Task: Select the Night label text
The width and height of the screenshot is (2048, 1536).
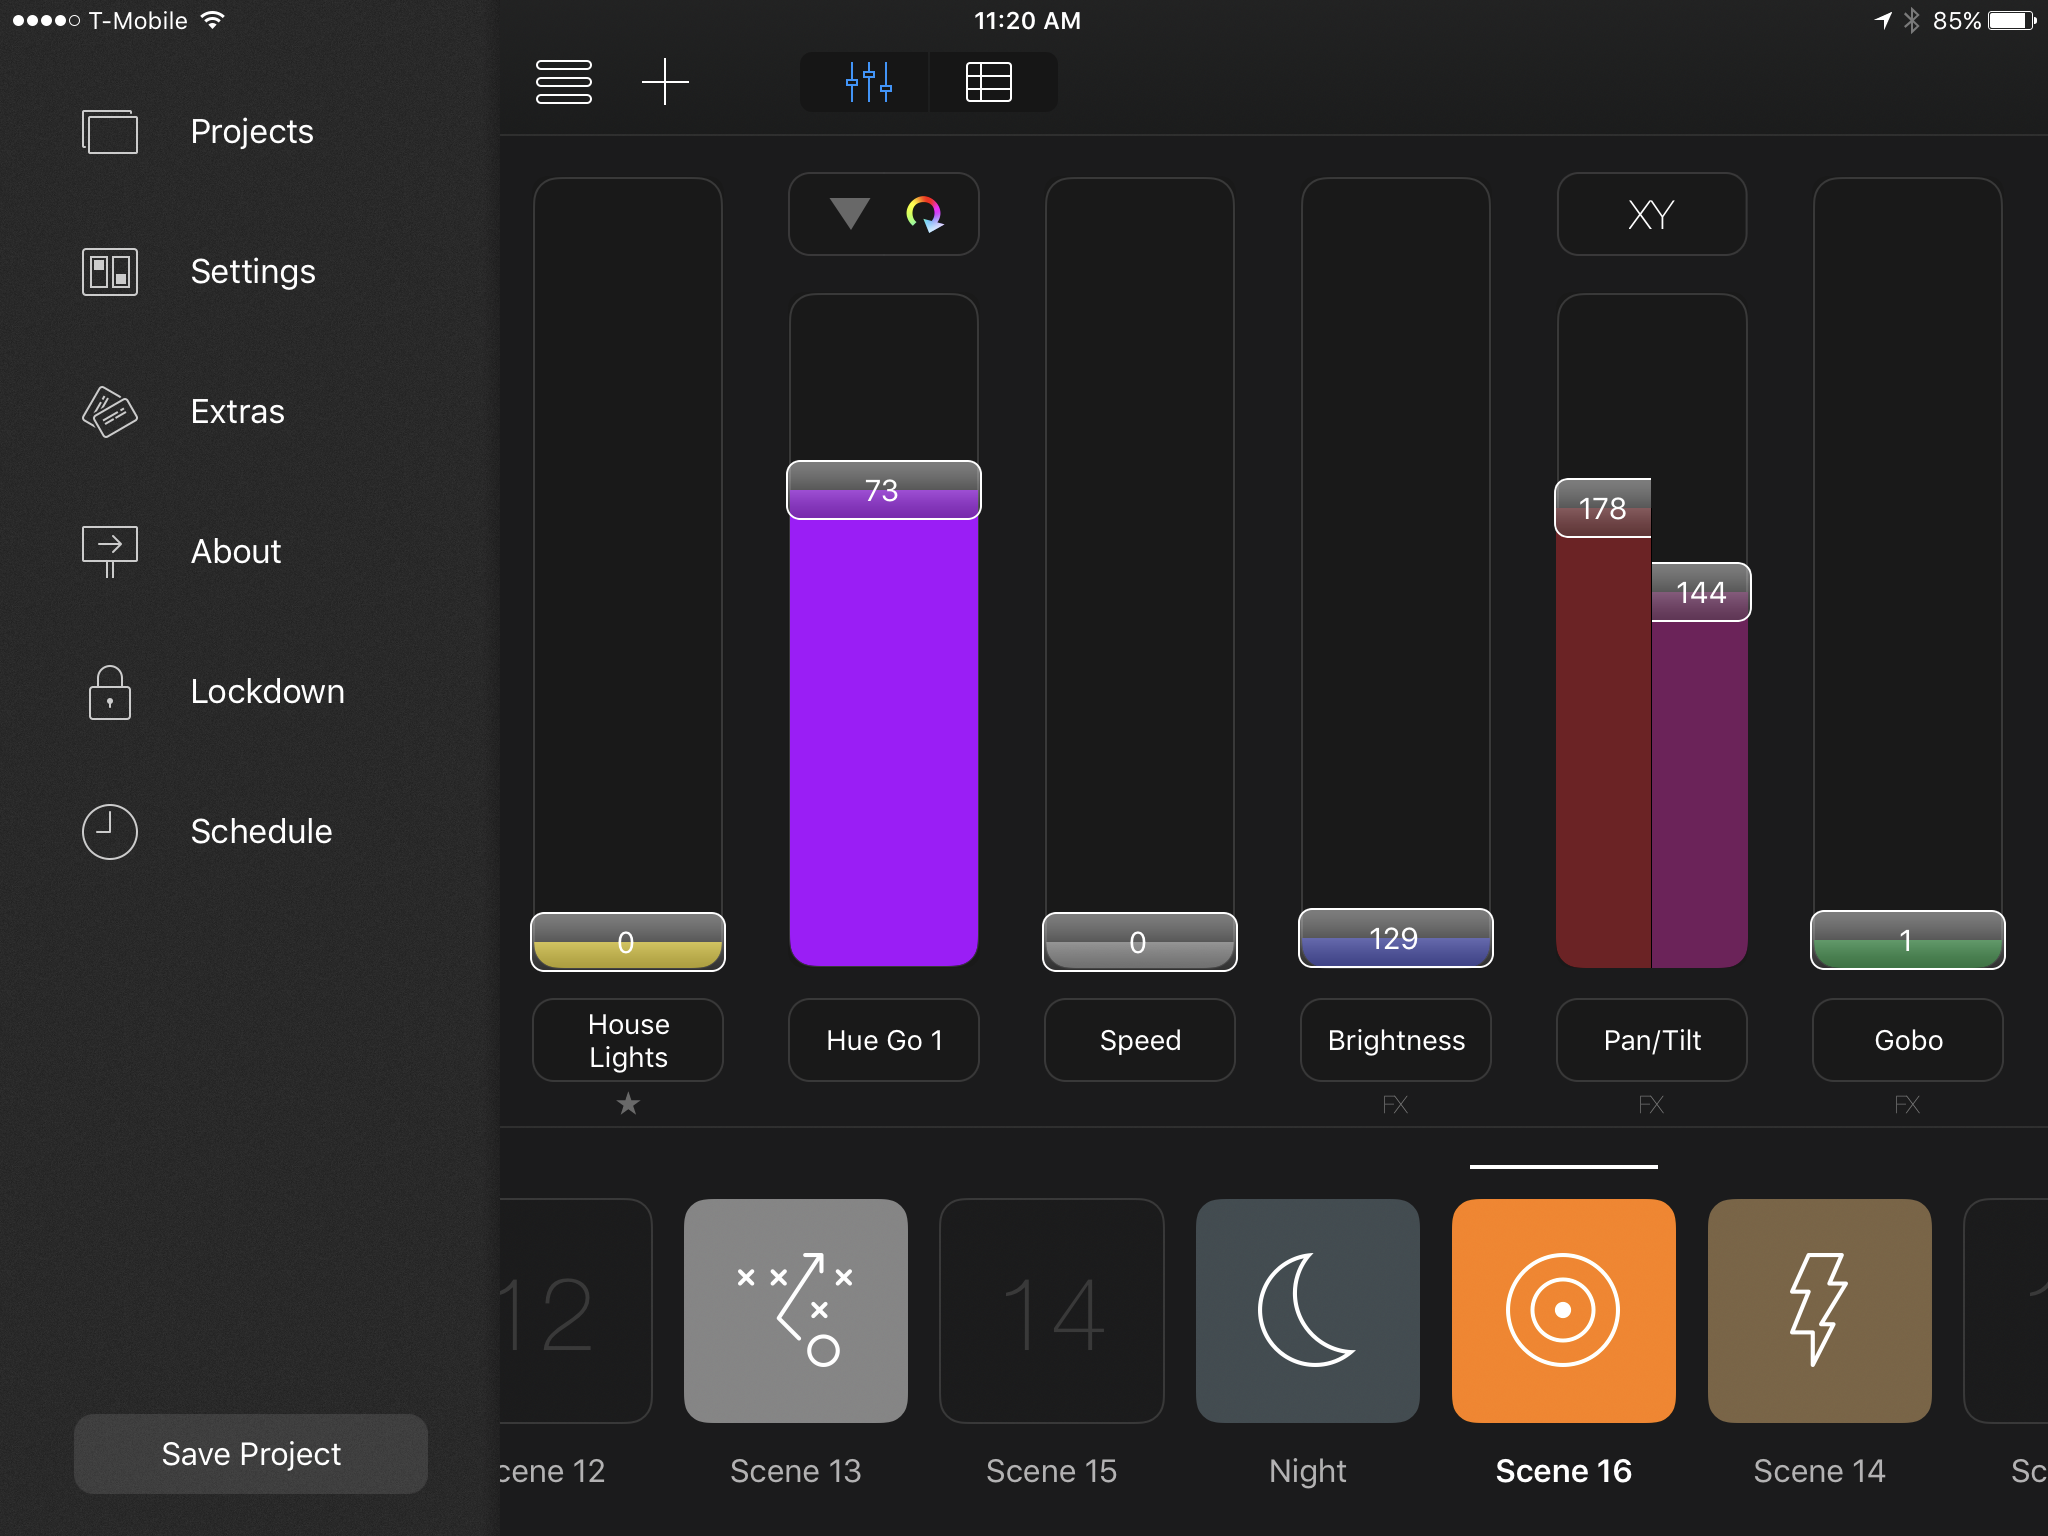Action: coord(1308,1471)
